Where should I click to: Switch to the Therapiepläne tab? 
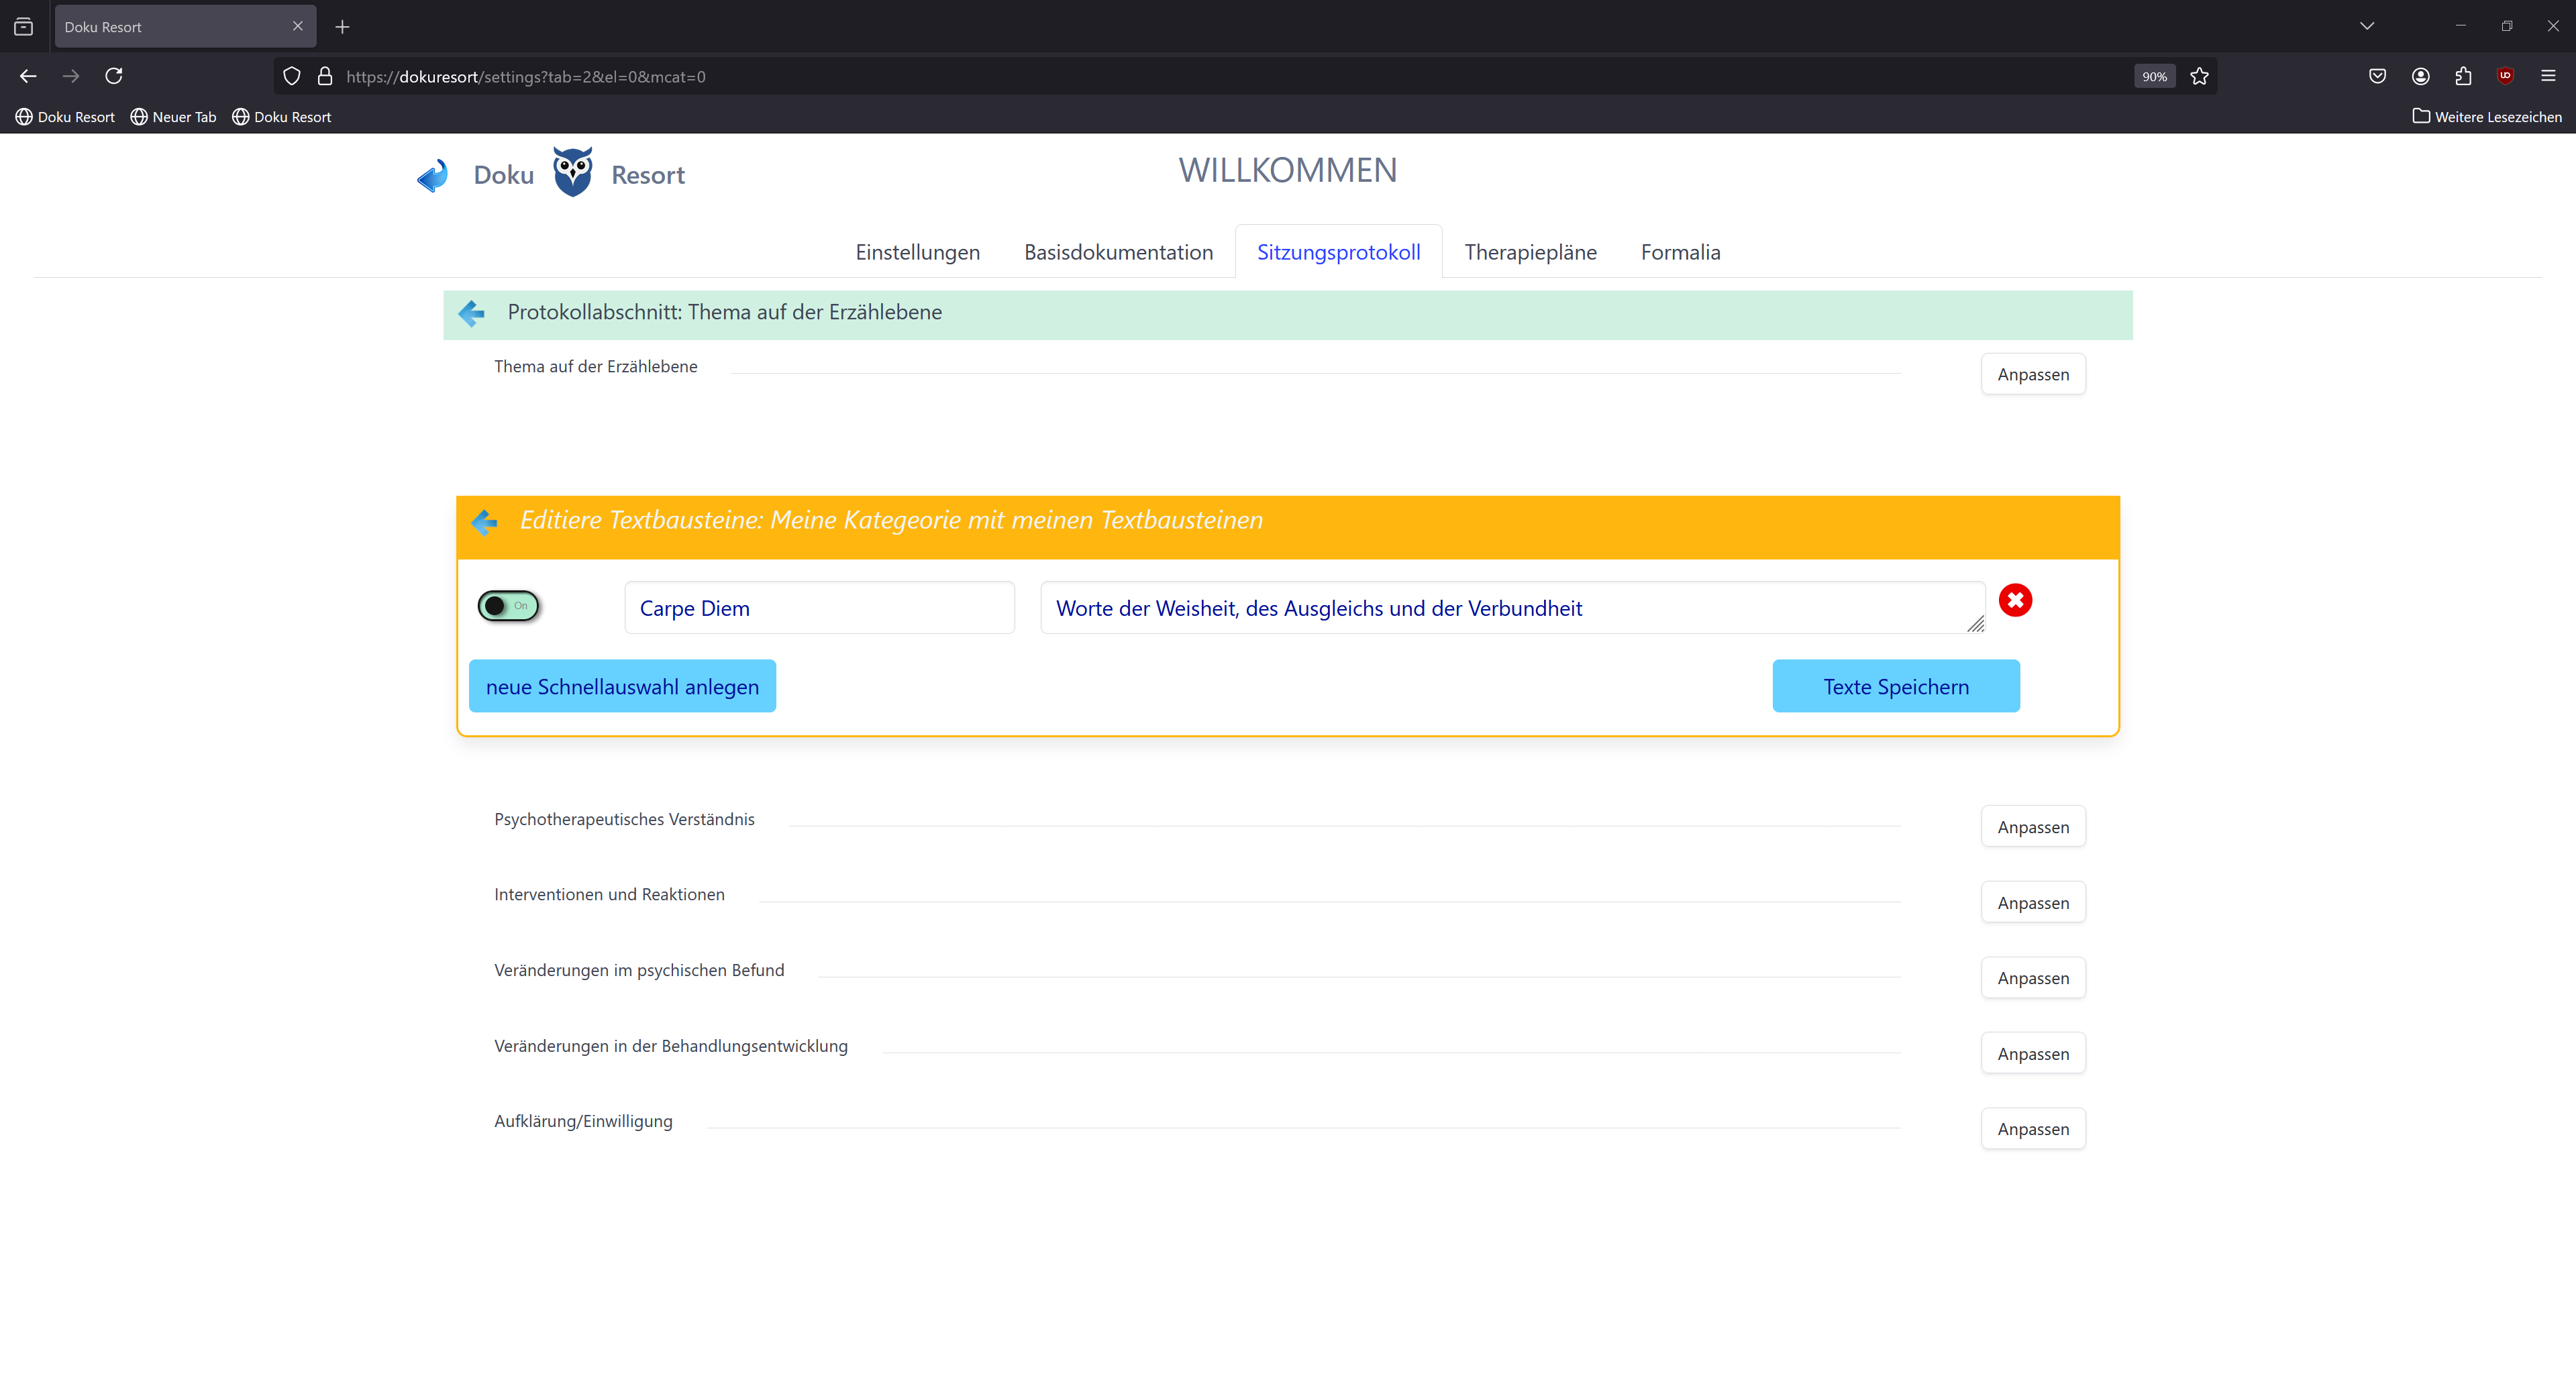[x=1530, y=252]
